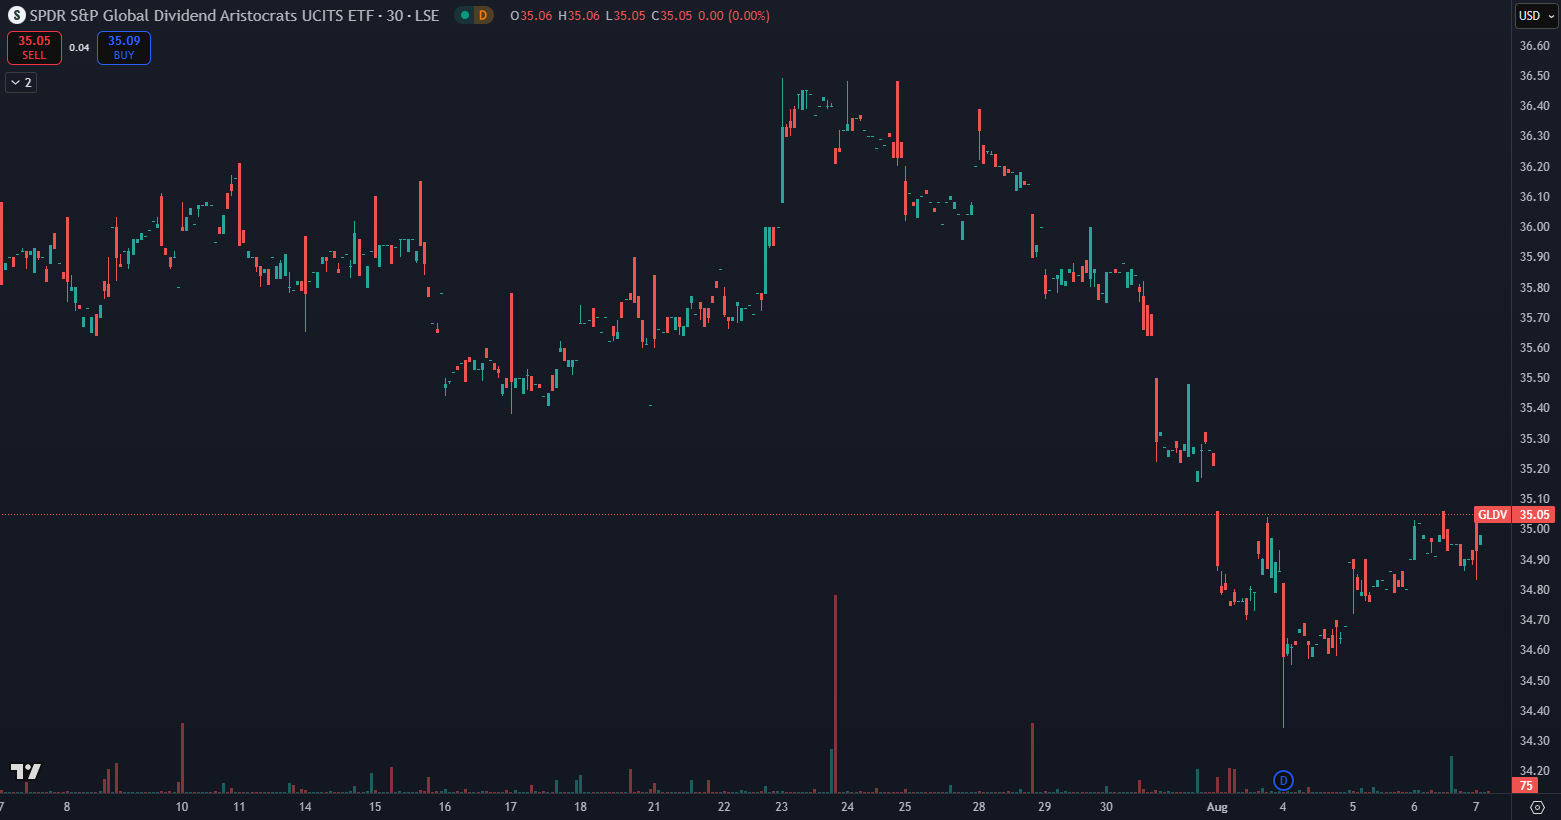Click the Aug label on time axis

pyautogui.click(x=1217, y=807)
